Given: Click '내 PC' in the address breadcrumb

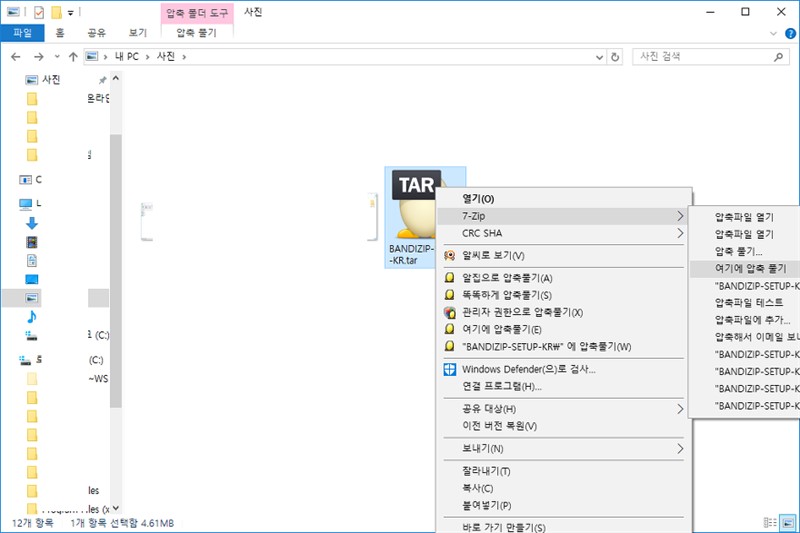Looking at the screenshot, I should pyautogui.click(x=124, y=57).
